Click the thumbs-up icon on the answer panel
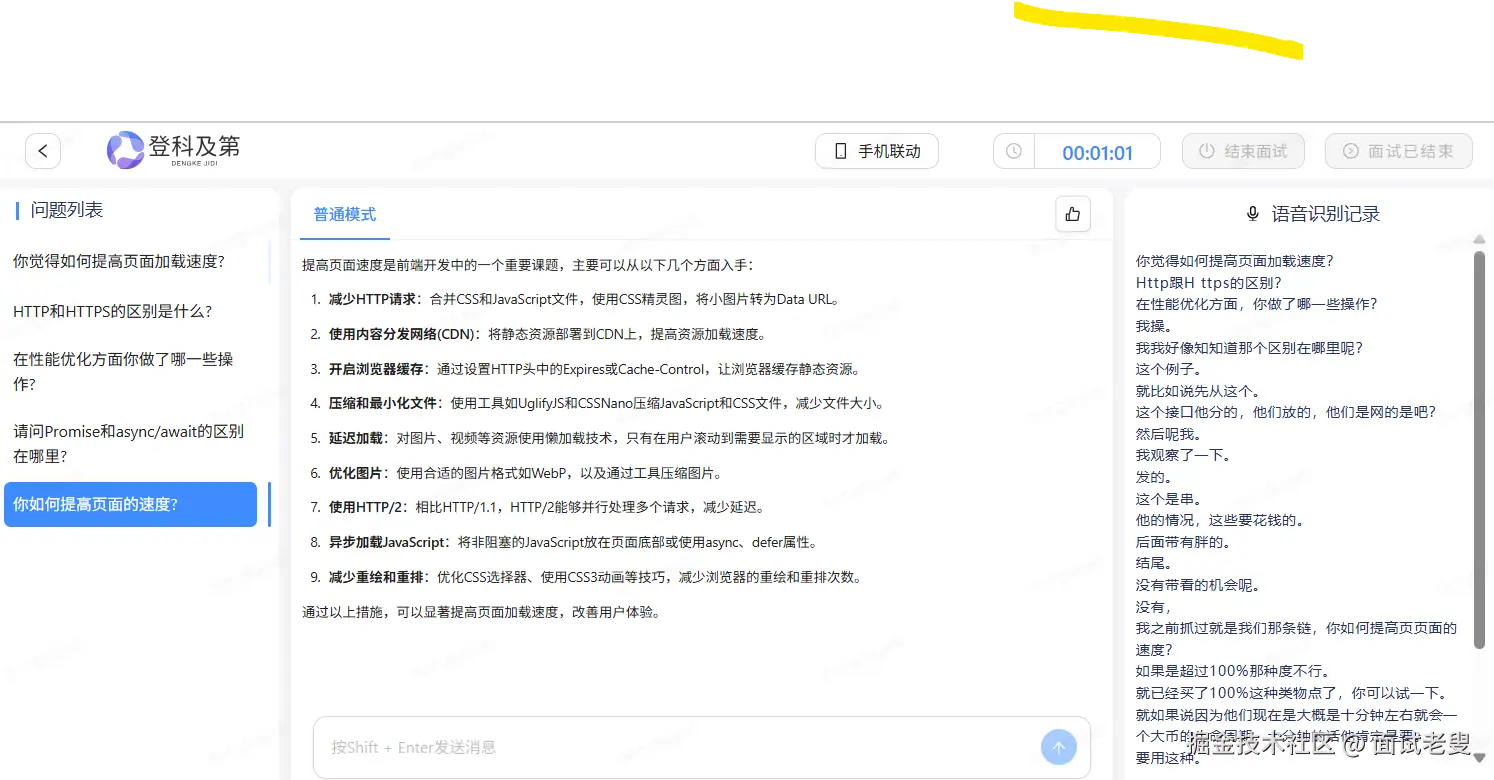The image size is (1494, 780). (x=1072, y=213)
